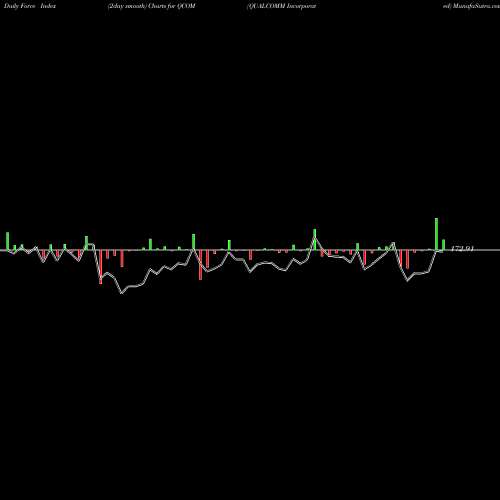Image resolution: width=500 pixels, height=500 pixels.
Task: Click the 'Daily Force Index' chart title
Action: click(x=30, y=6)
